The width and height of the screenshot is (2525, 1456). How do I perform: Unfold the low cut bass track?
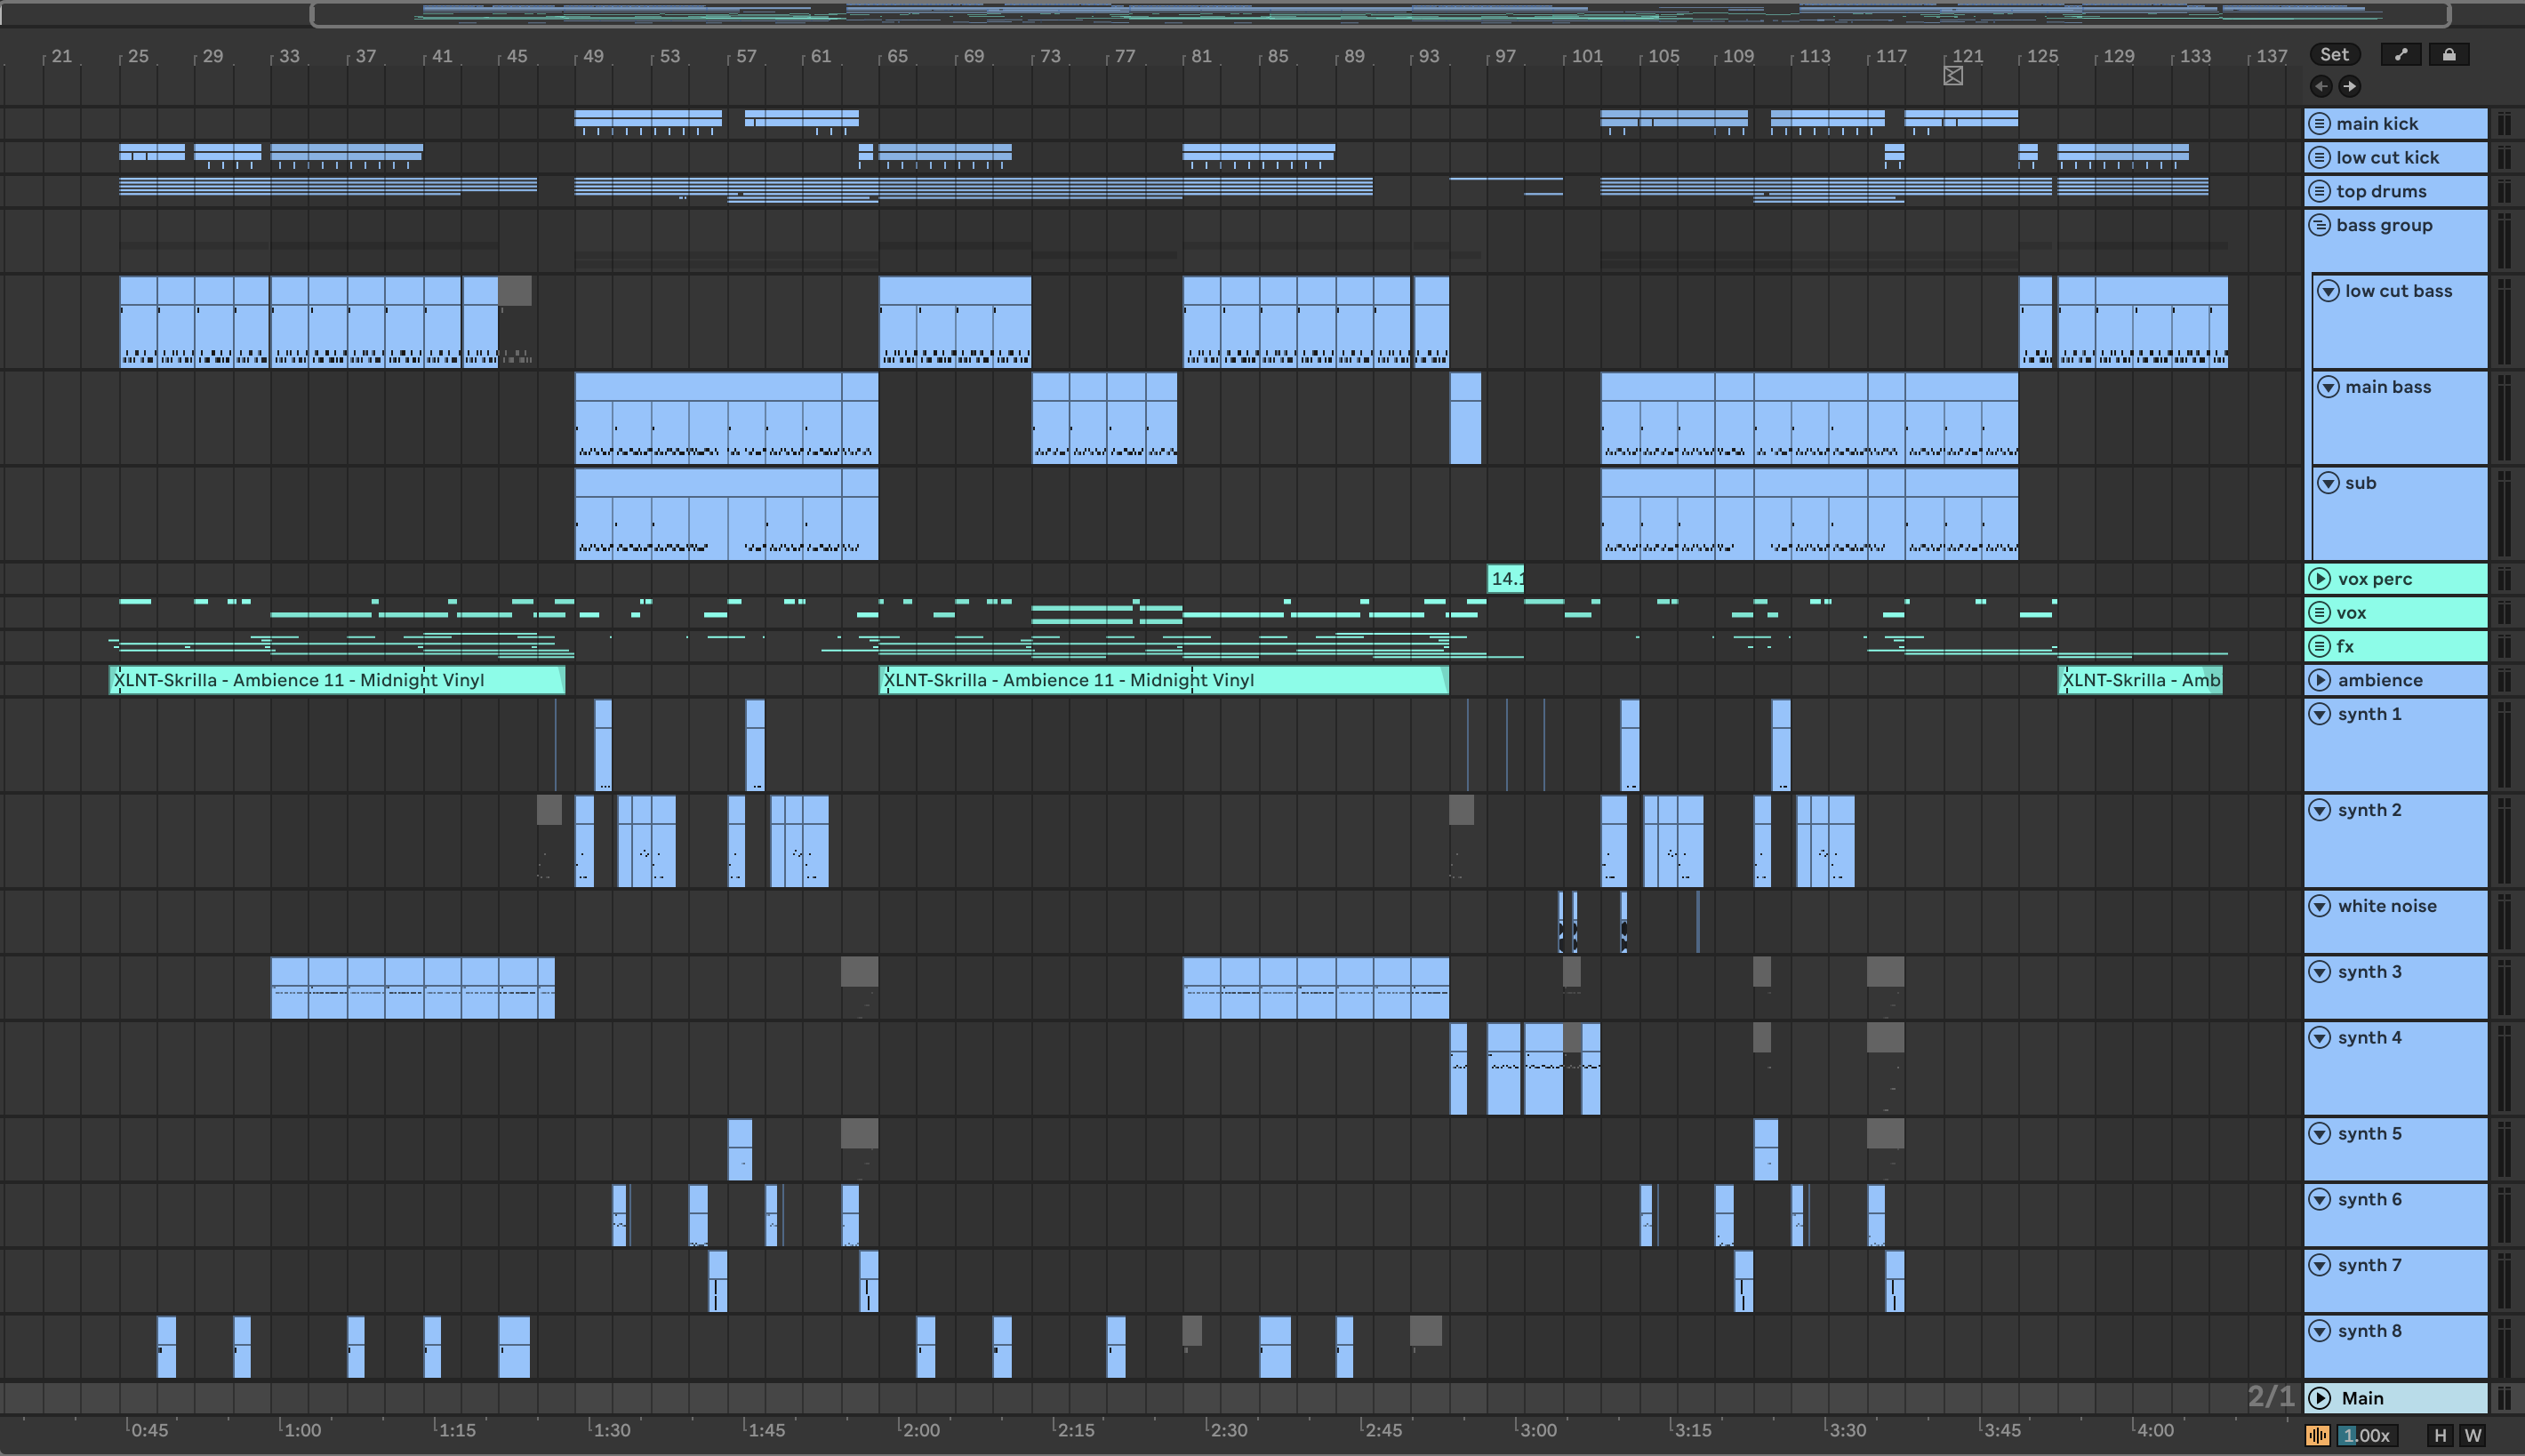coord(2328,291)
